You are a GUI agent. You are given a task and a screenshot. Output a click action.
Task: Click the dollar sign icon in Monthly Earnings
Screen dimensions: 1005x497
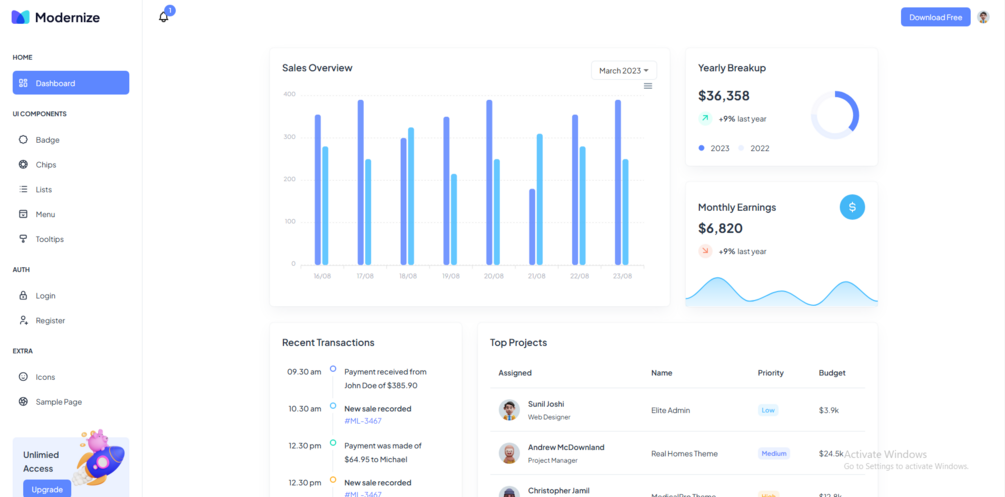[x=852, y=207]
